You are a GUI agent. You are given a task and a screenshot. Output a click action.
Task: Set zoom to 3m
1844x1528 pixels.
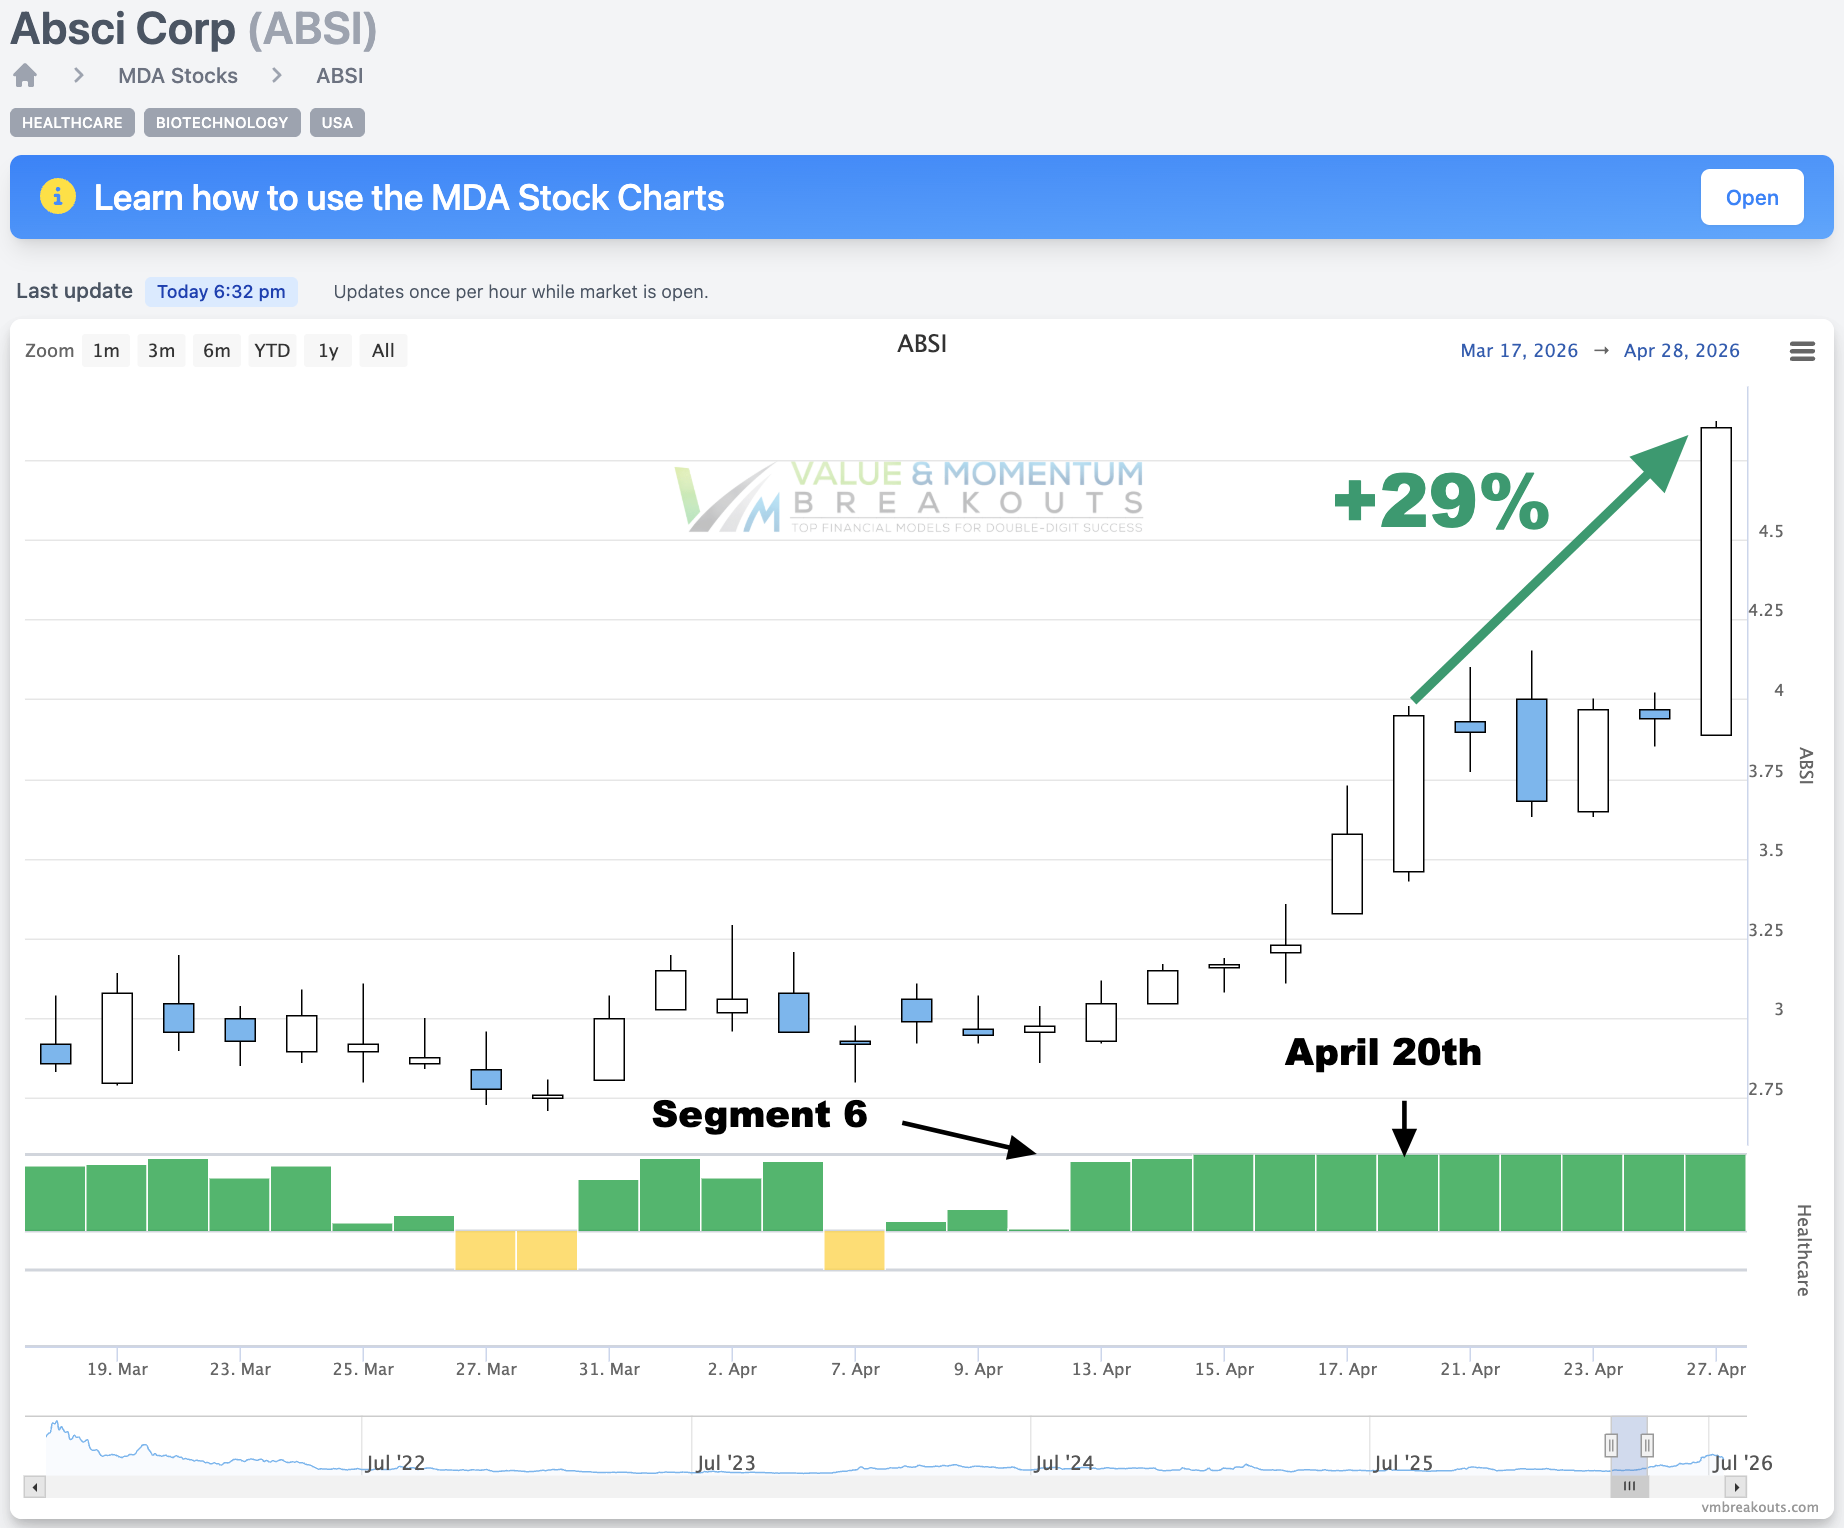coord(161,351)
